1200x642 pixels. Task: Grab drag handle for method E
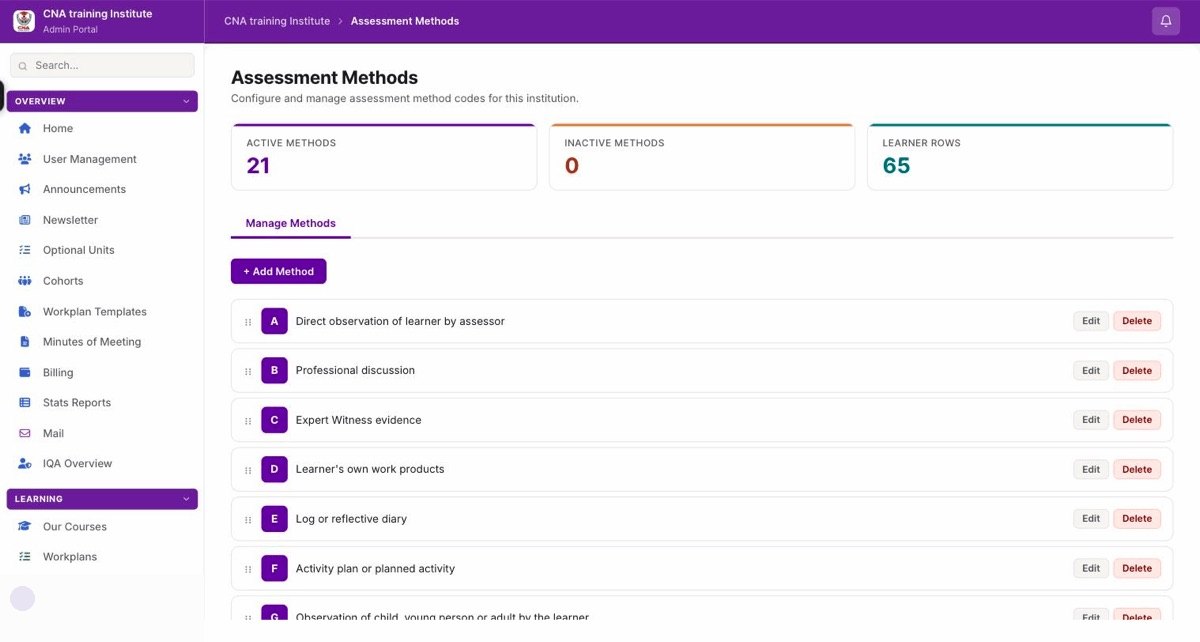pyautogui.click(x=248, y=520)
